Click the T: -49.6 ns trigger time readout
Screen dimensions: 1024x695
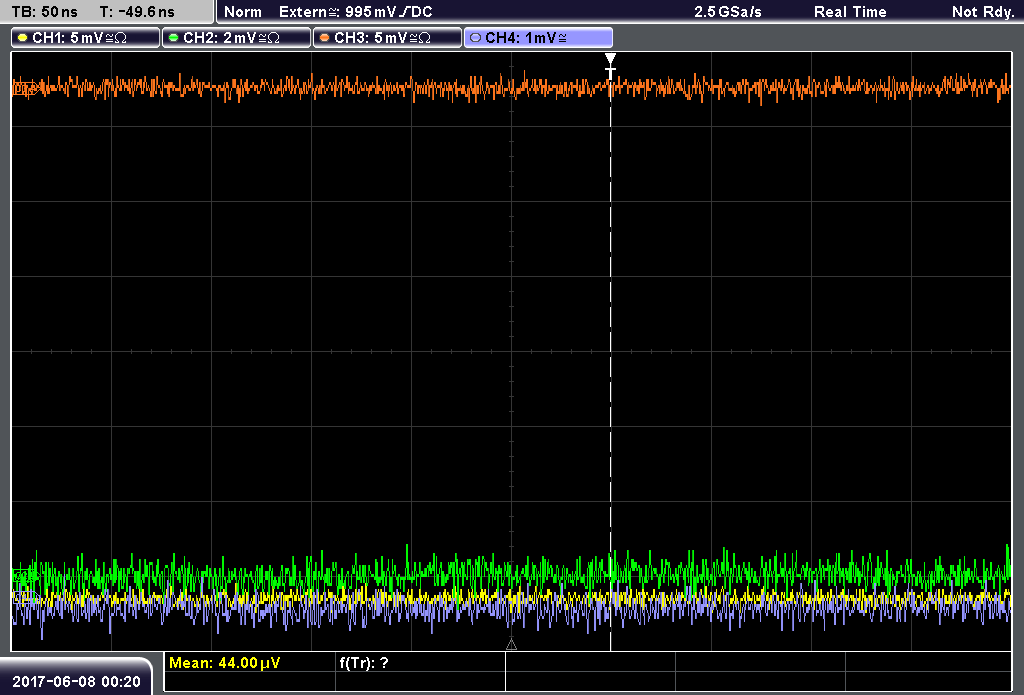coord(137,12)
